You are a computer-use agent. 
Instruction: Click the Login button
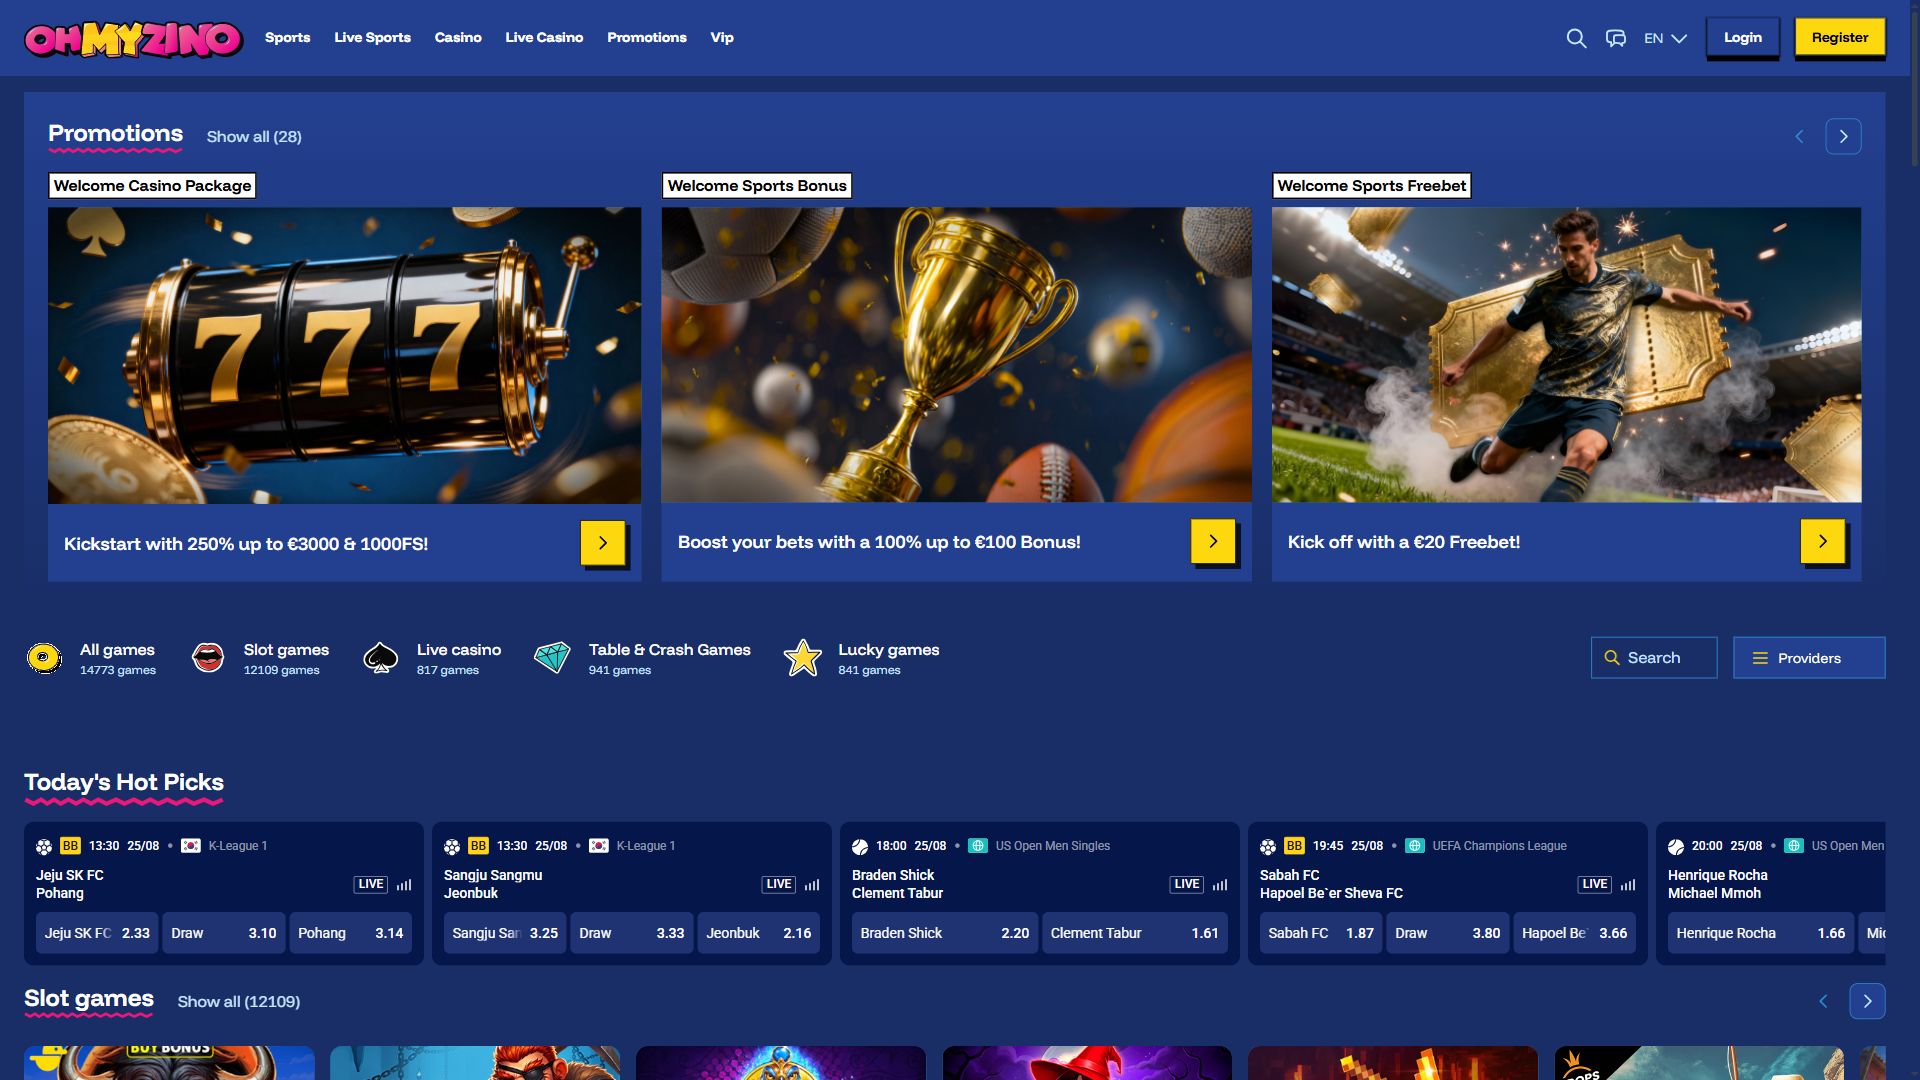(x=1743, y=38)
